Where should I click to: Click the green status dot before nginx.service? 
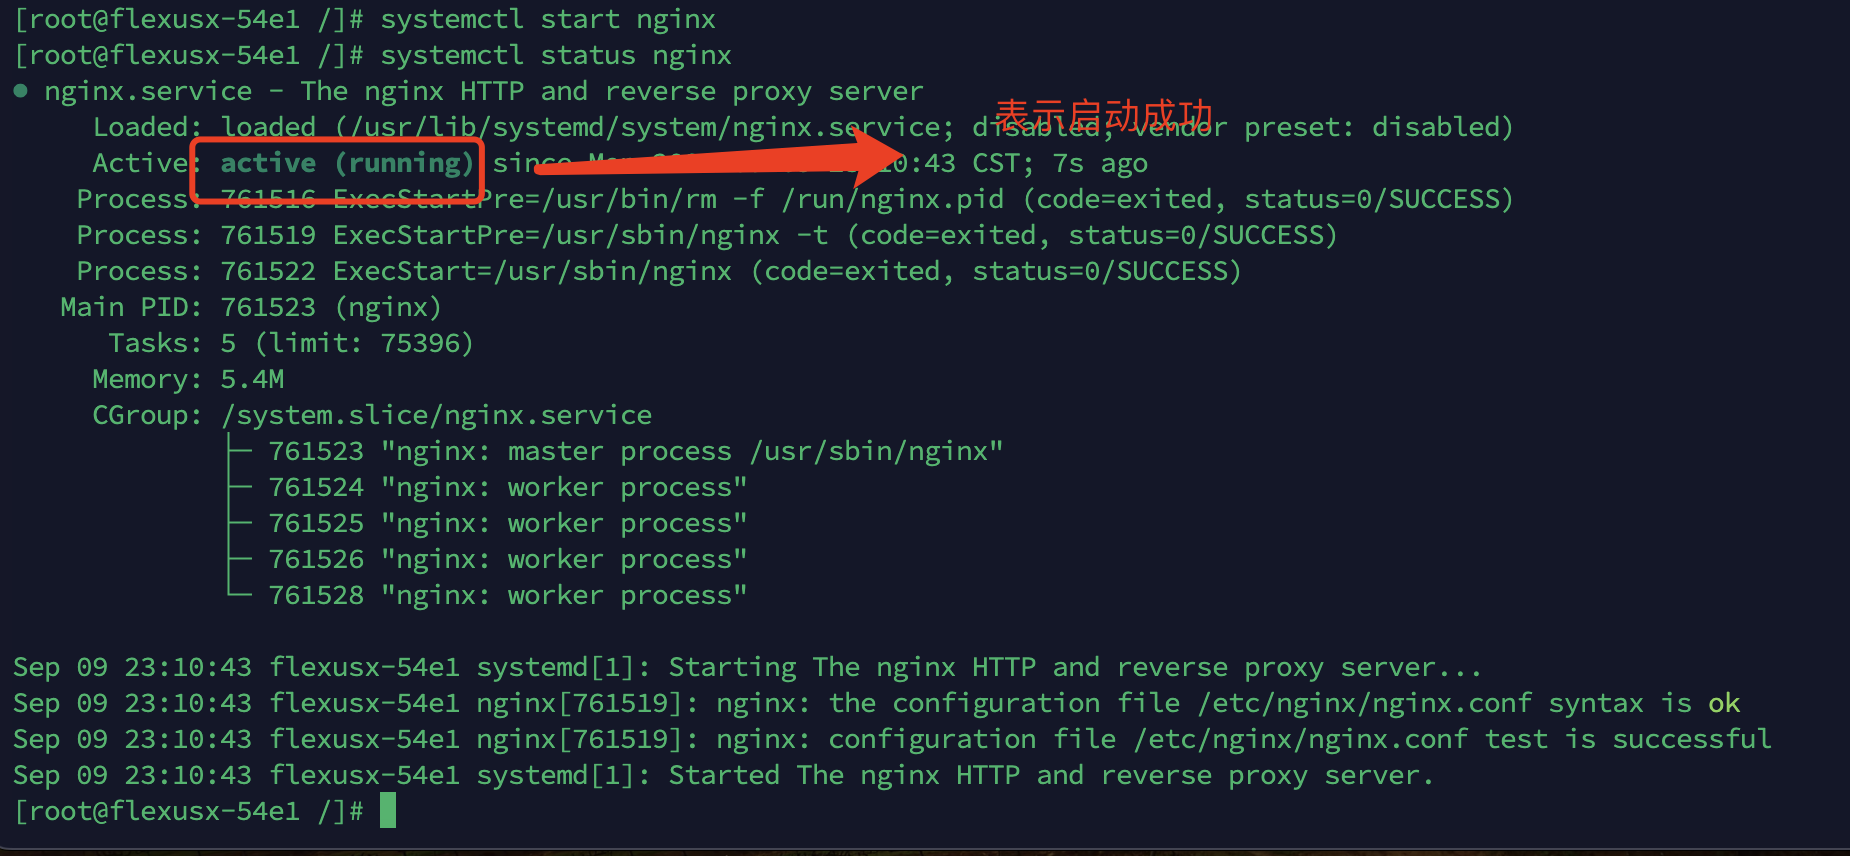tap(21, 91)
